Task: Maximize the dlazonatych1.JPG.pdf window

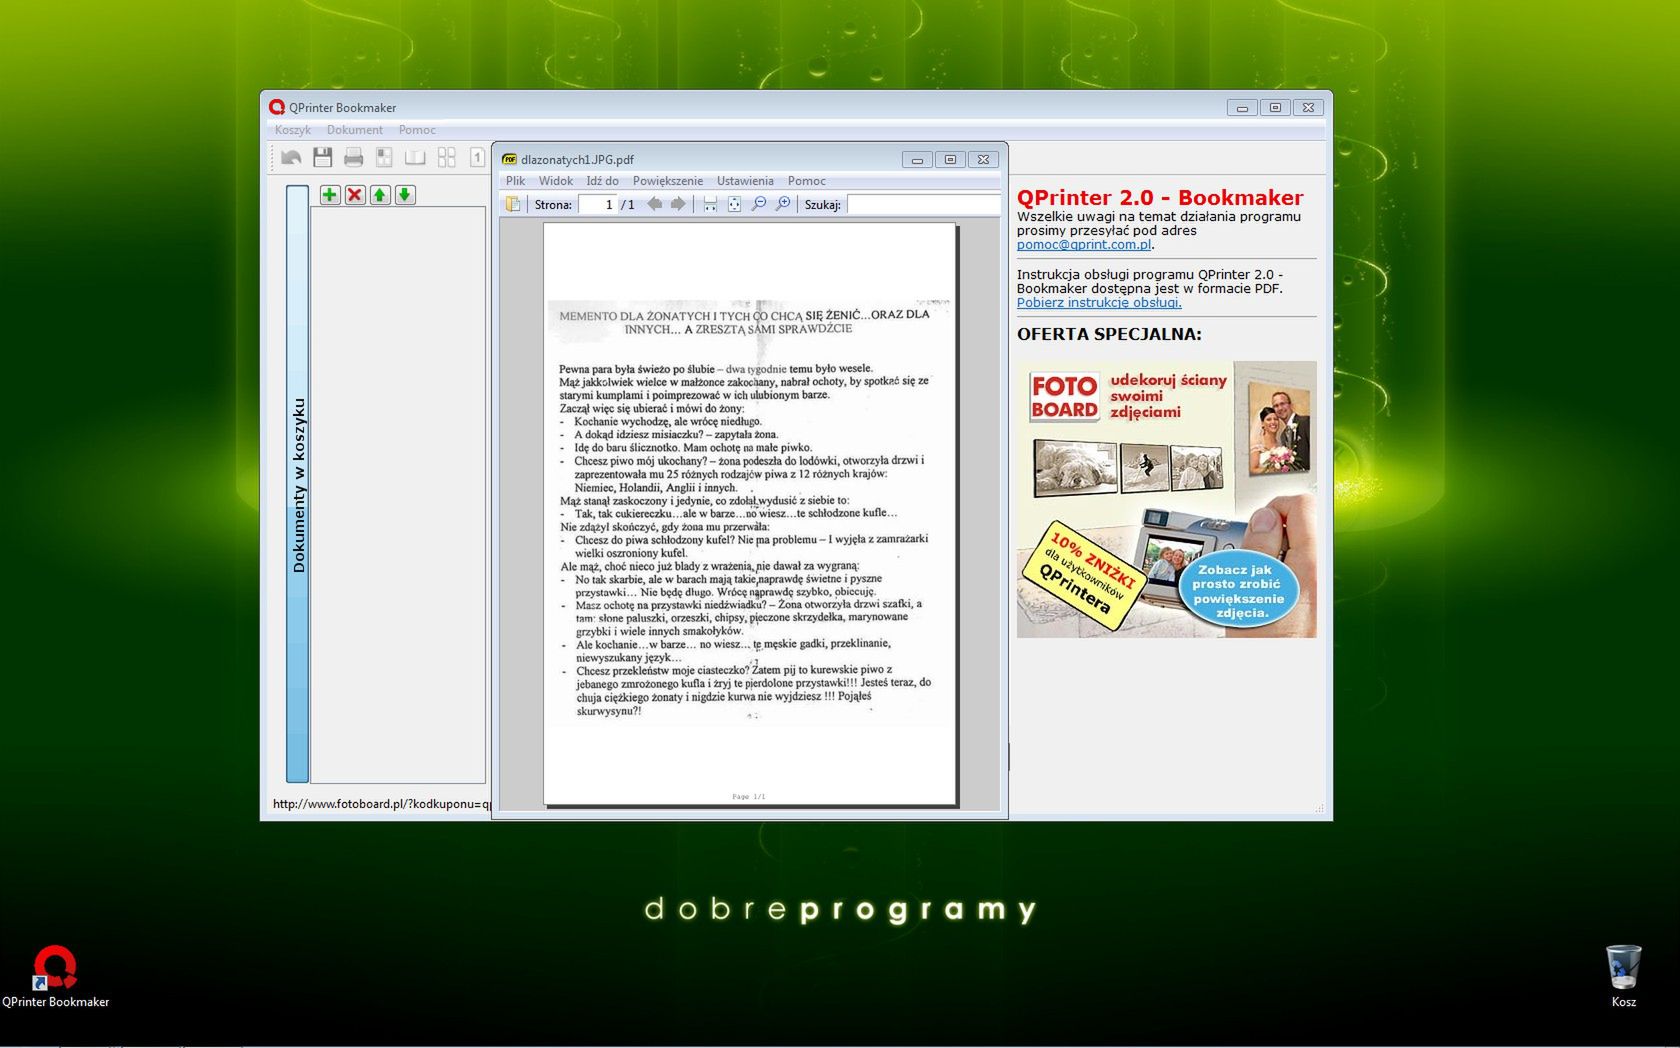Action: pos(950,159)
